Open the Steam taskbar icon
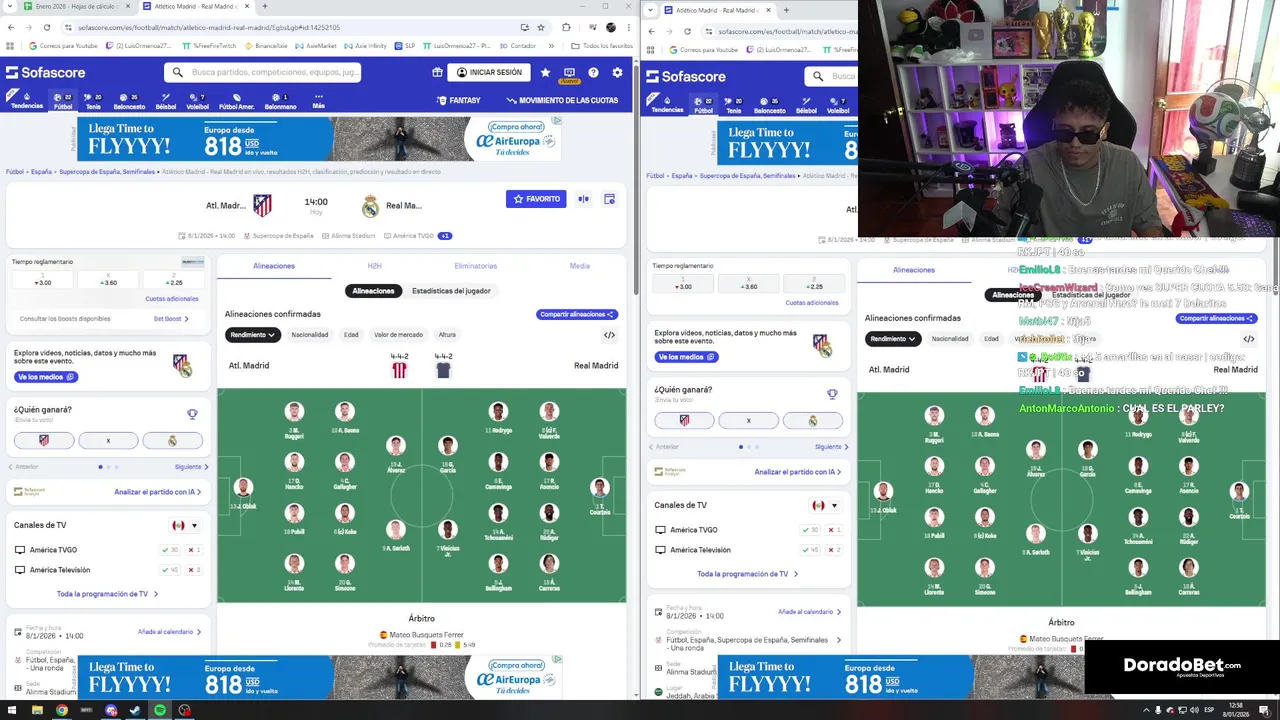1280x720 pixels. coord(135,710)
